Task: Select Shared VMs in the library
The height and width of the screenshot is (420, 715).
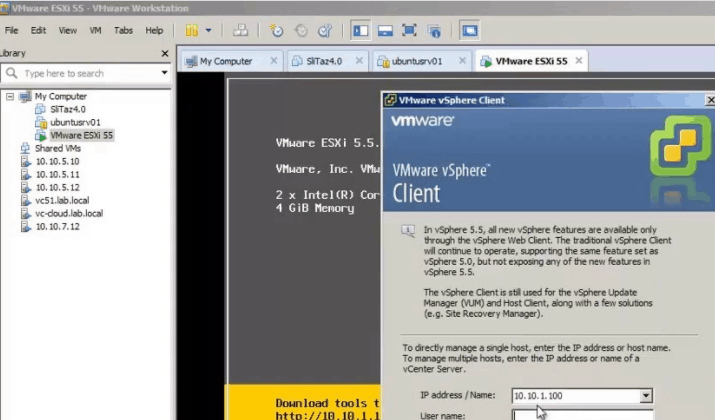Action: tap(58, 148)
